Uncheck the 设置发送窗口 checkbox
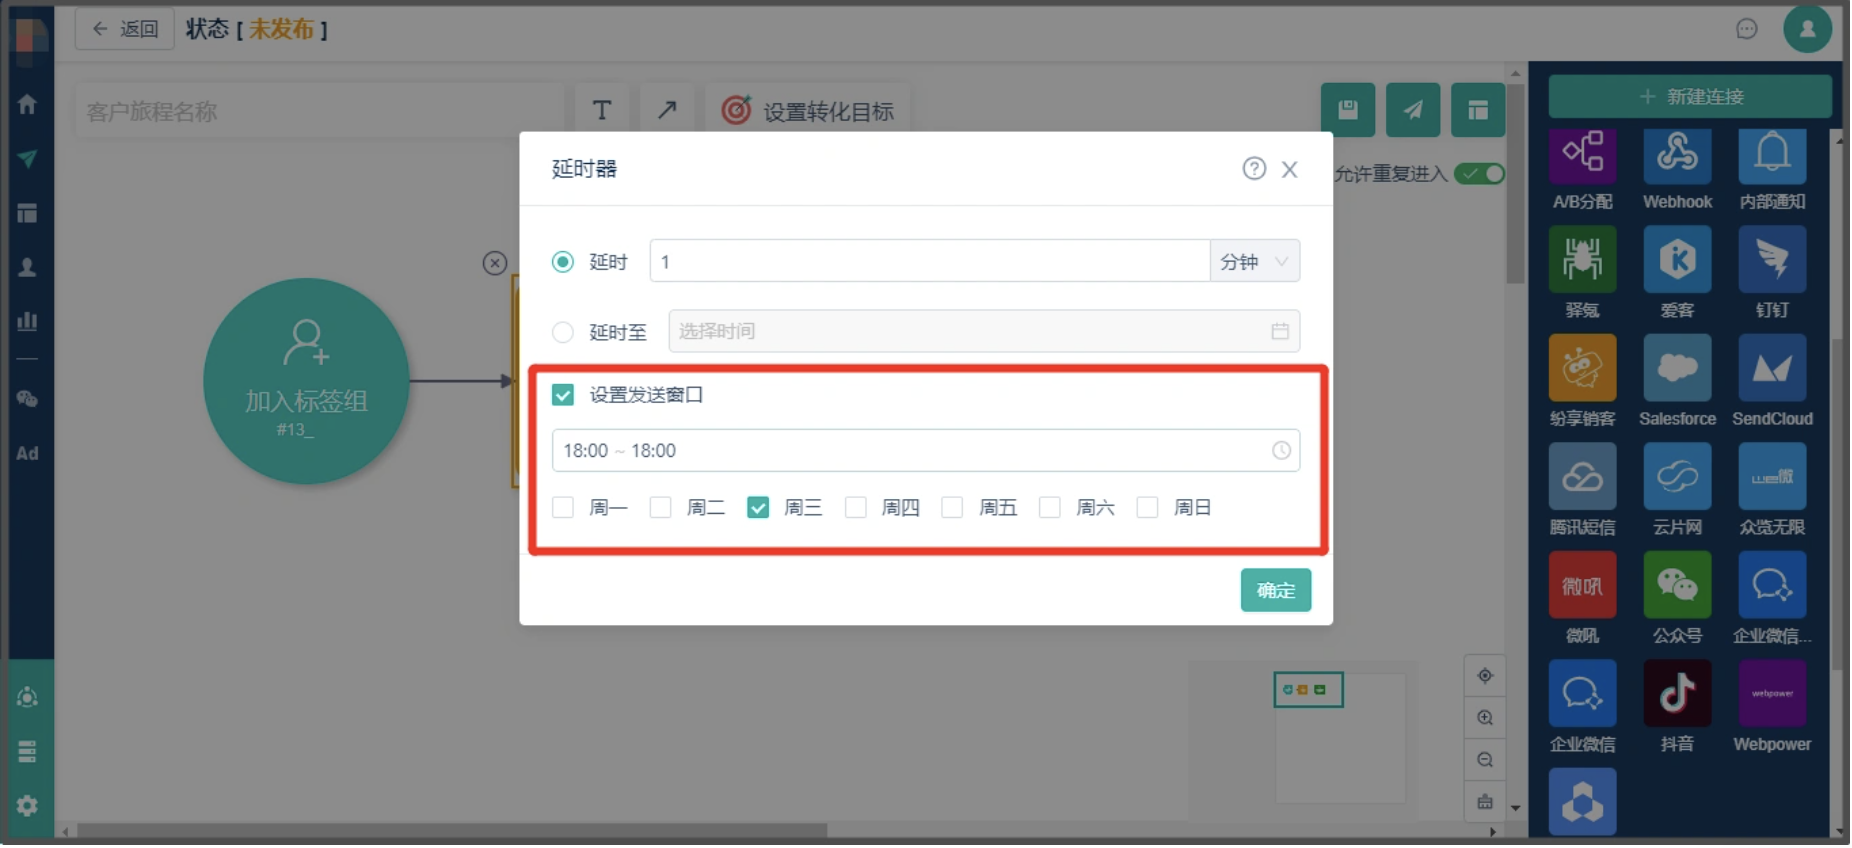Image resolution: width=1852 pixels, height=848 pixels. [564, 395]
